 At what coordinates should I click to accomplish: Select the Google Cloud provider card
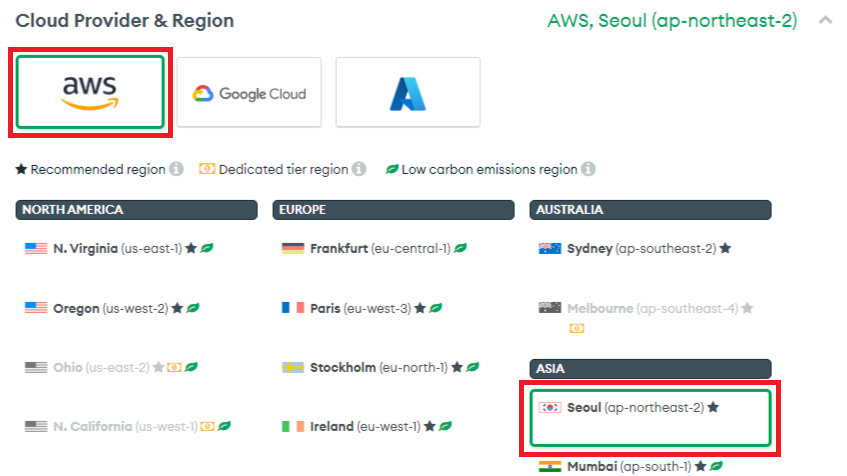coord(249,92)
